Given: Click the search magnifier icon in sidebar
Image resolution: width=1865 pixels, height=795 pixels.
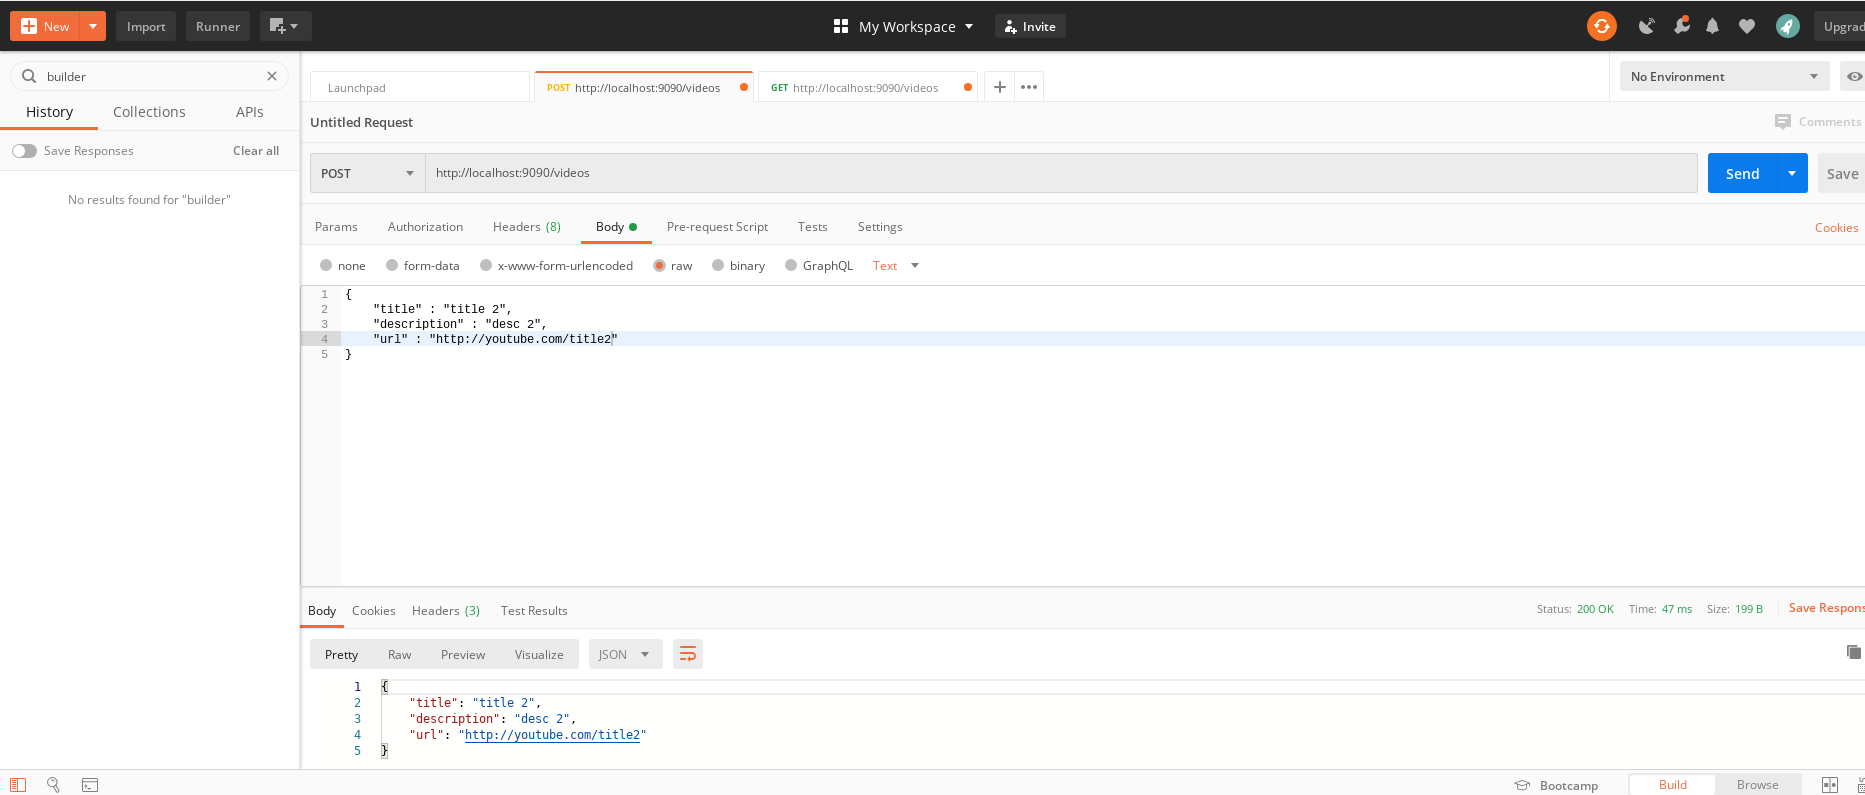Looking at the screenshot, I should [29, 76].
